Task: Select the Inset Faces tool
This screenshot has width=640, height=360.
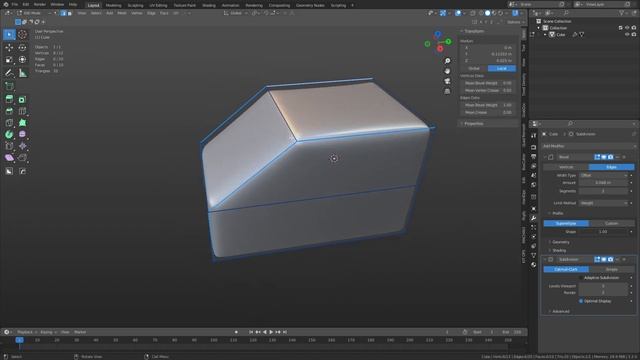Action: click(x=22, y=99)
